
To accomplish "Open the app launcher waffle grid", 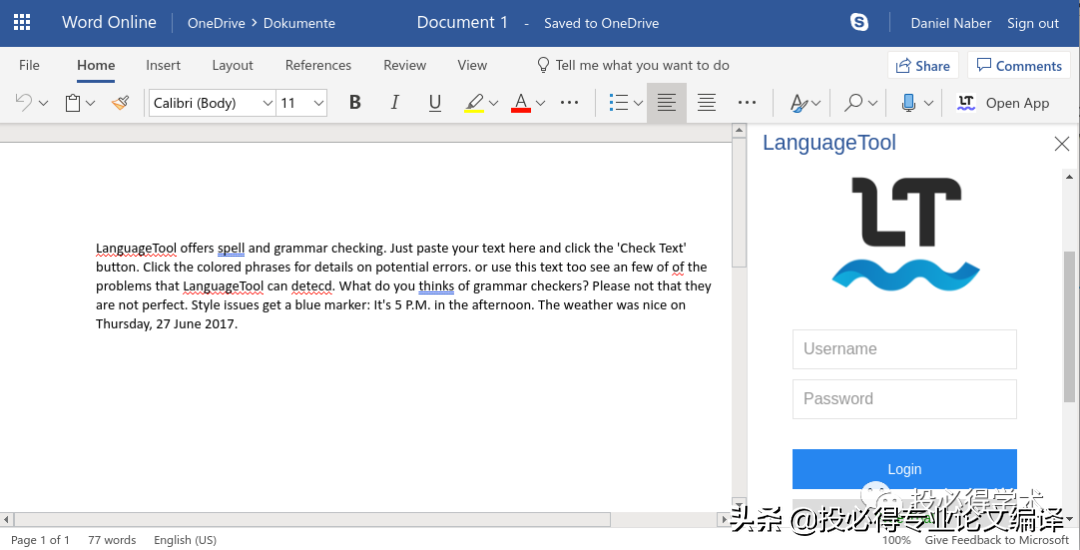I will 22,23.
